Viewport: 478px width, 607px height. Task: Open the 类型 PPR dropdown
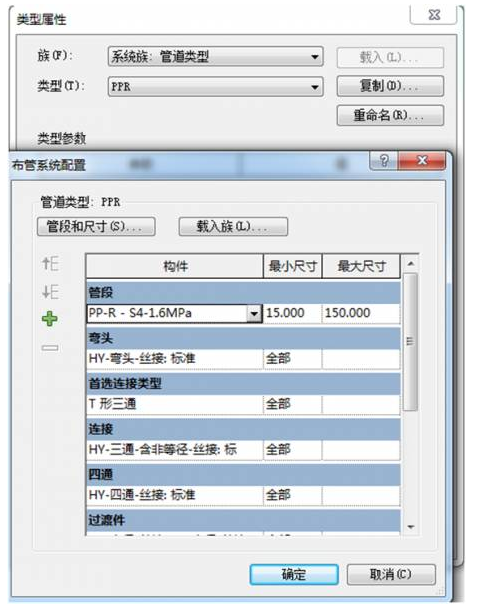point(216,86)
